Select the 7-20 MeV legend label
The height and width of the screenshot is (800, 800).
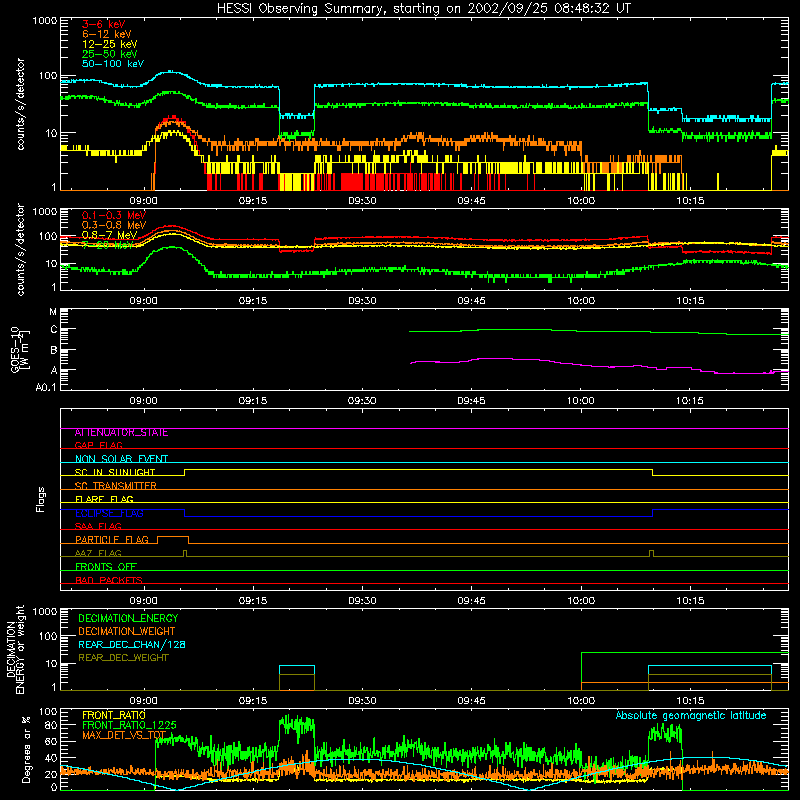pyautogui.click(x=108, y=245)
